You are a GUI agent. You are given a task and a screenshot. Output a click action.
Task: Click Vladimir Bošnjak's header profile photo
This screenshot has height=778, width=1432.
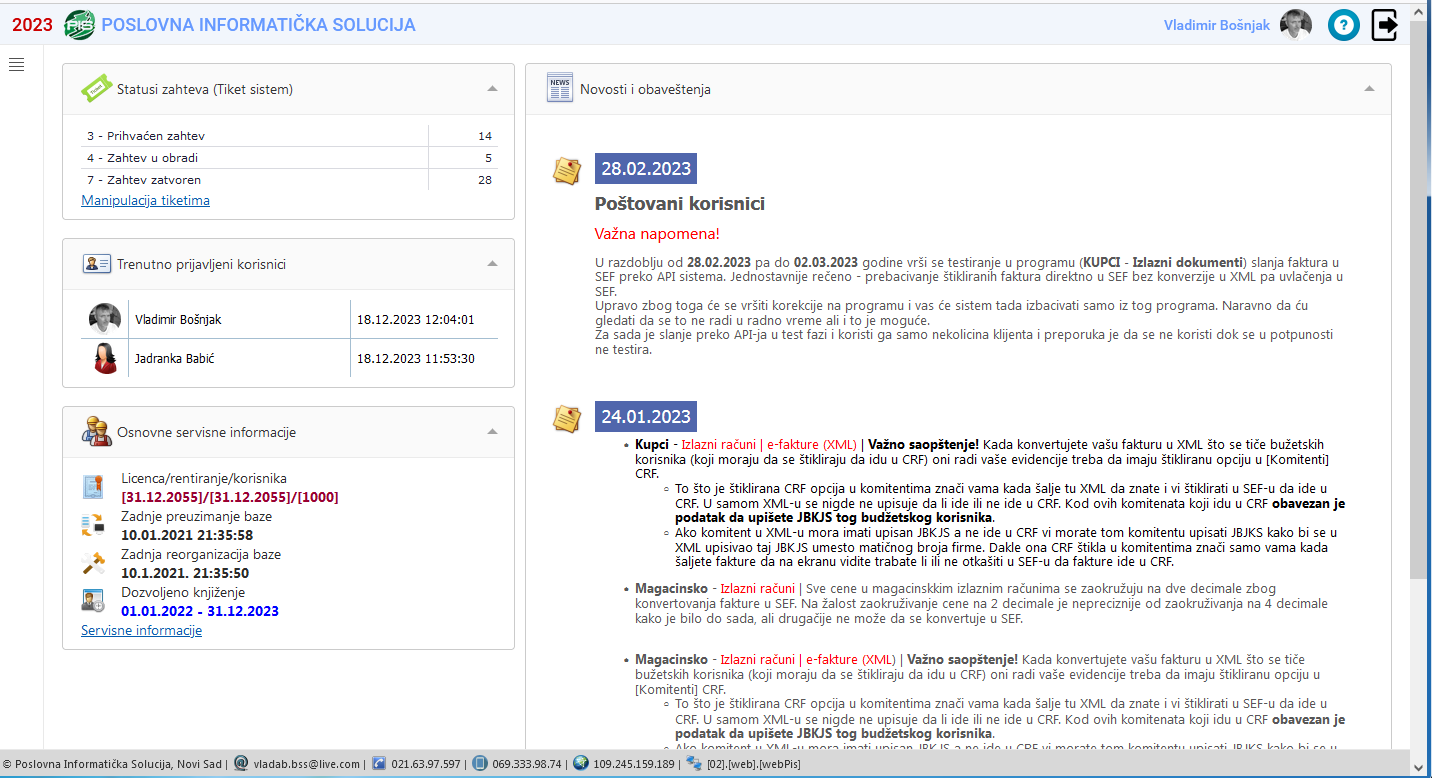1296,25
